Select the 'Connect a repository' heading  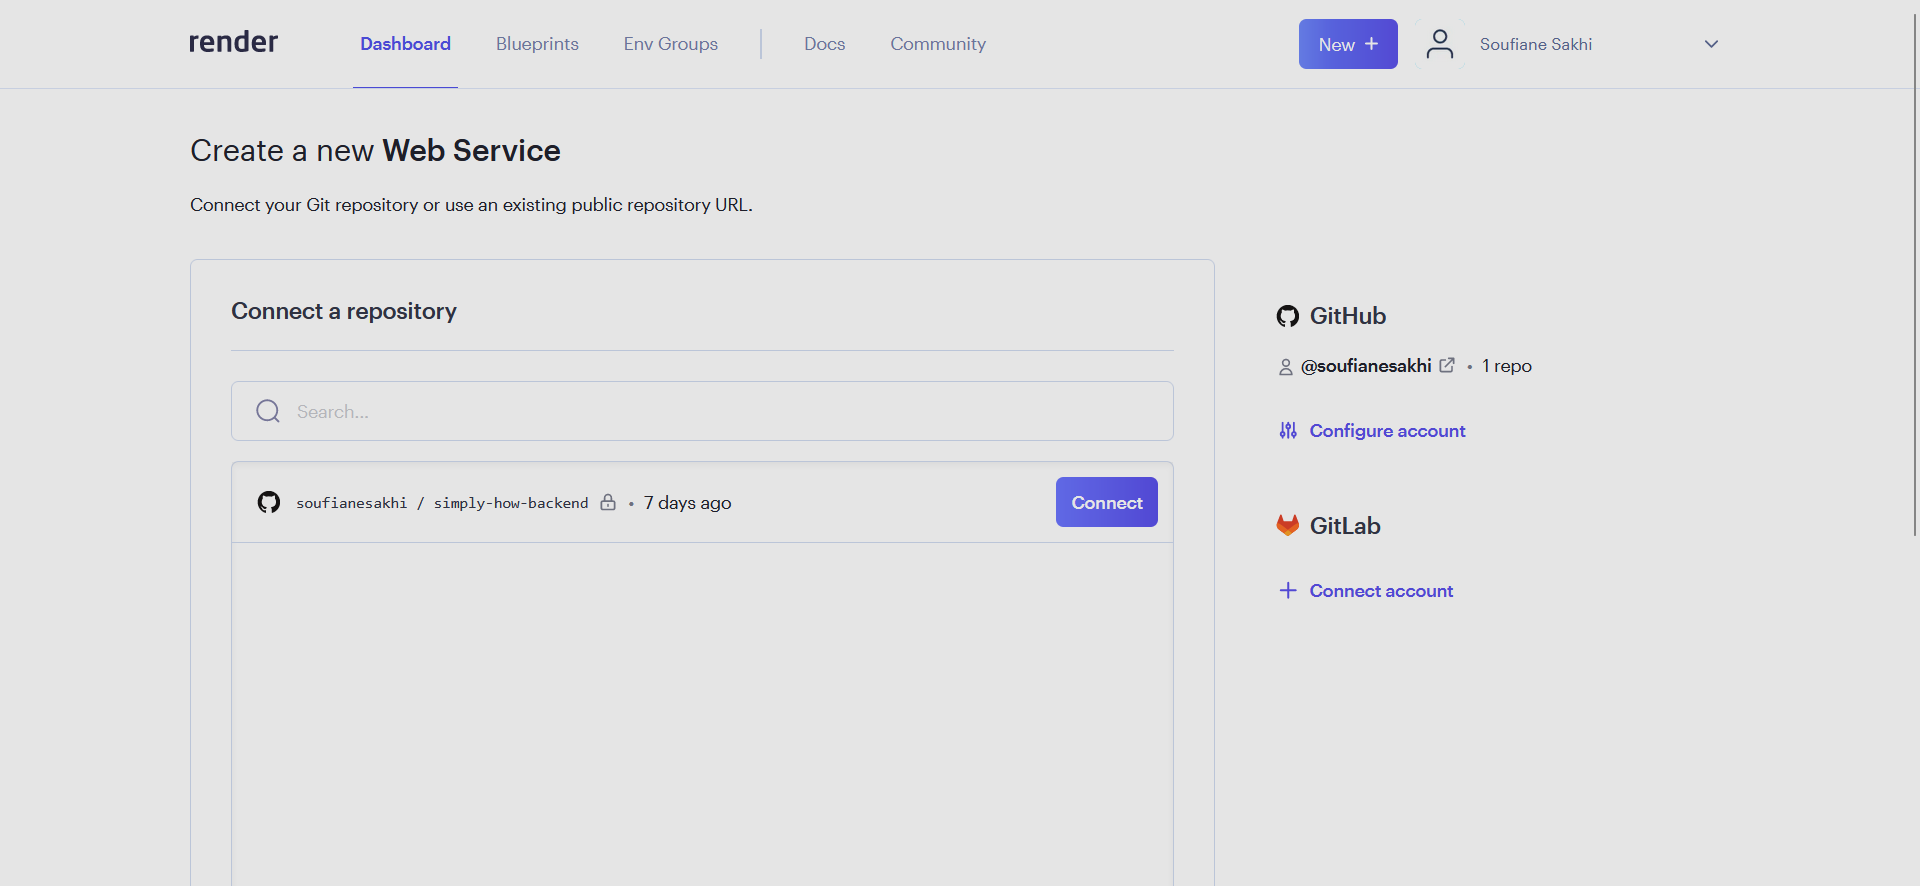coord(344,311)
